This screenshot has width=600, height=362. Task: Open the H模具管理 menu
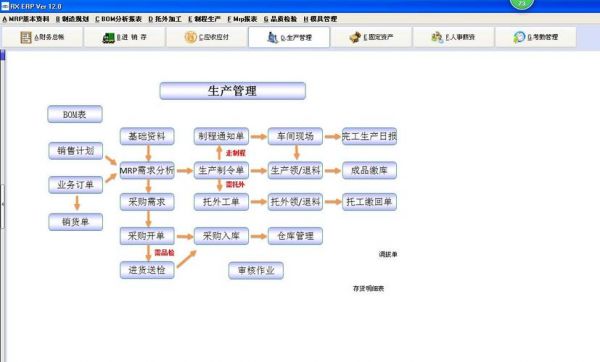[x=320, y=19]
